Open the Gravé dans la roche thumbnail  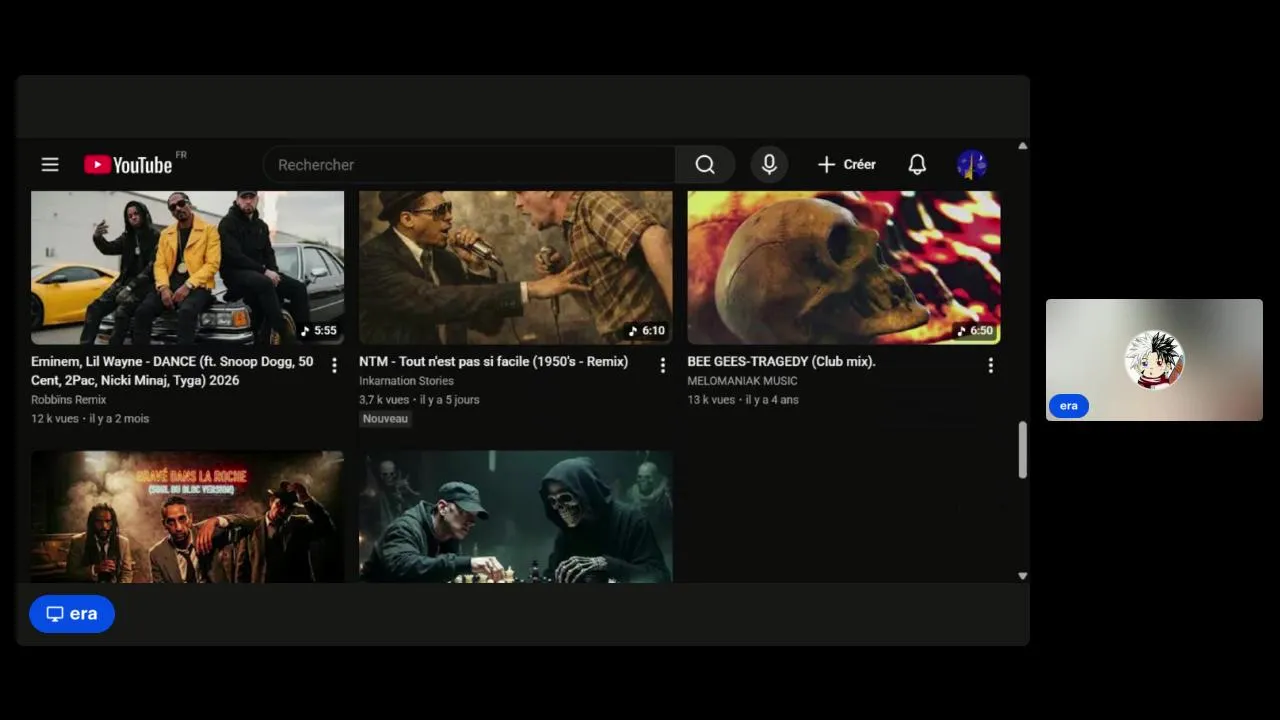click(187, 516)
